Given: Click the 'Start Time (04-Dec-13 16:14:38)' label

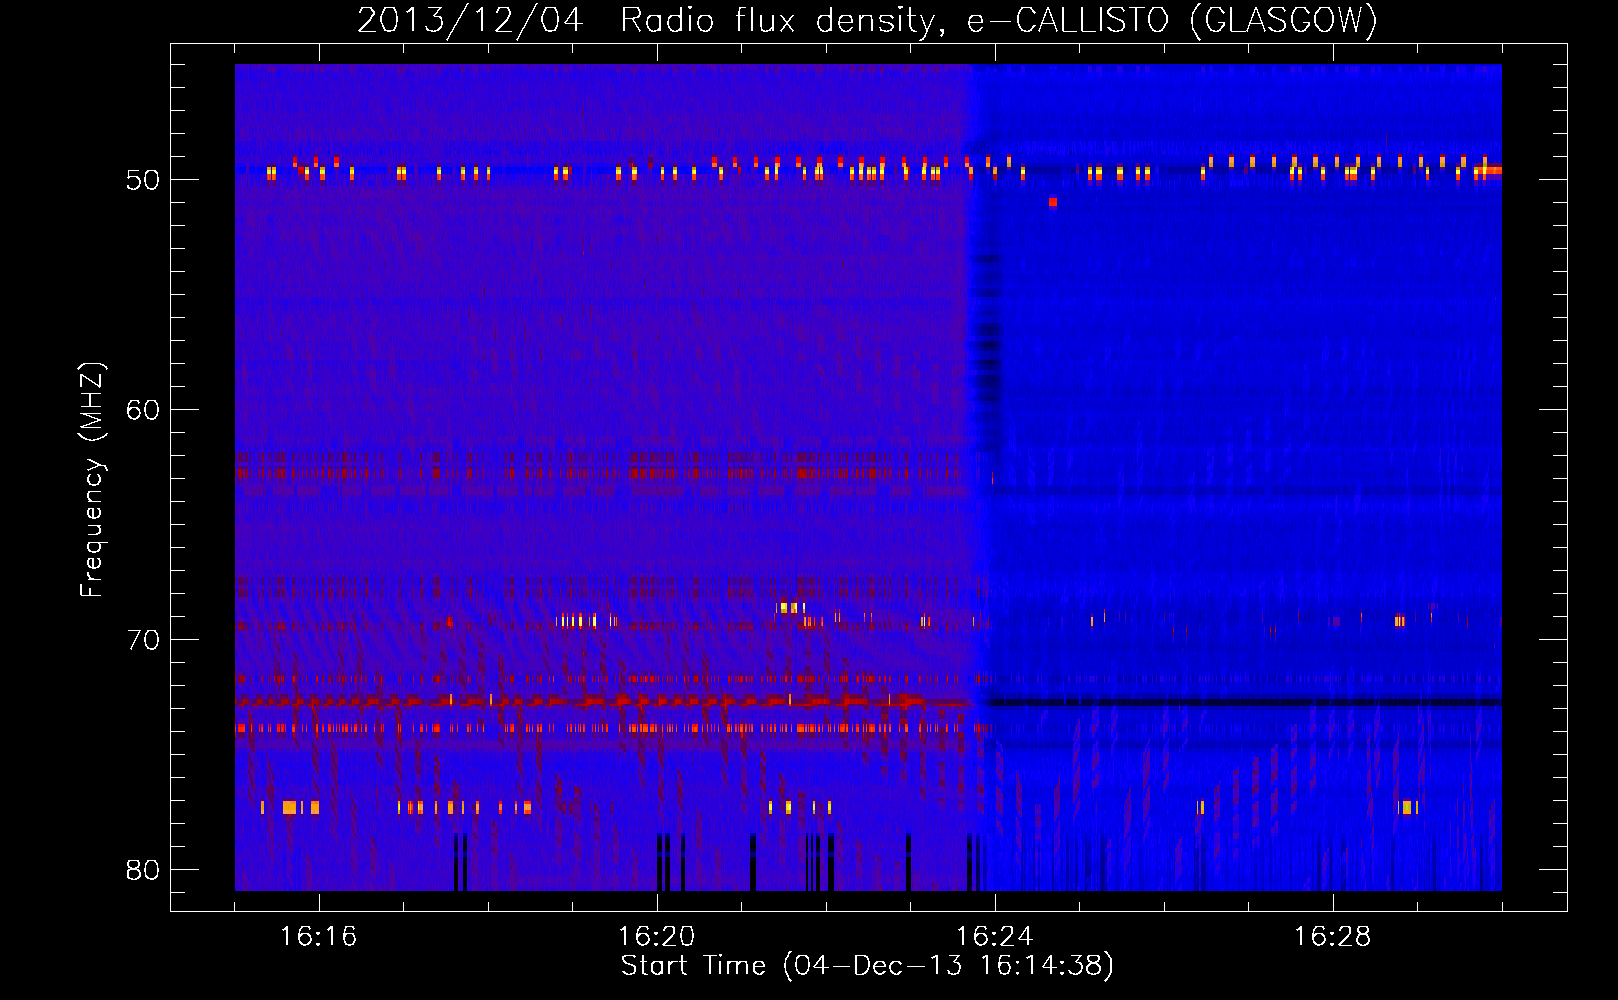Looking at the screenshot, I should tap(867, 966).
